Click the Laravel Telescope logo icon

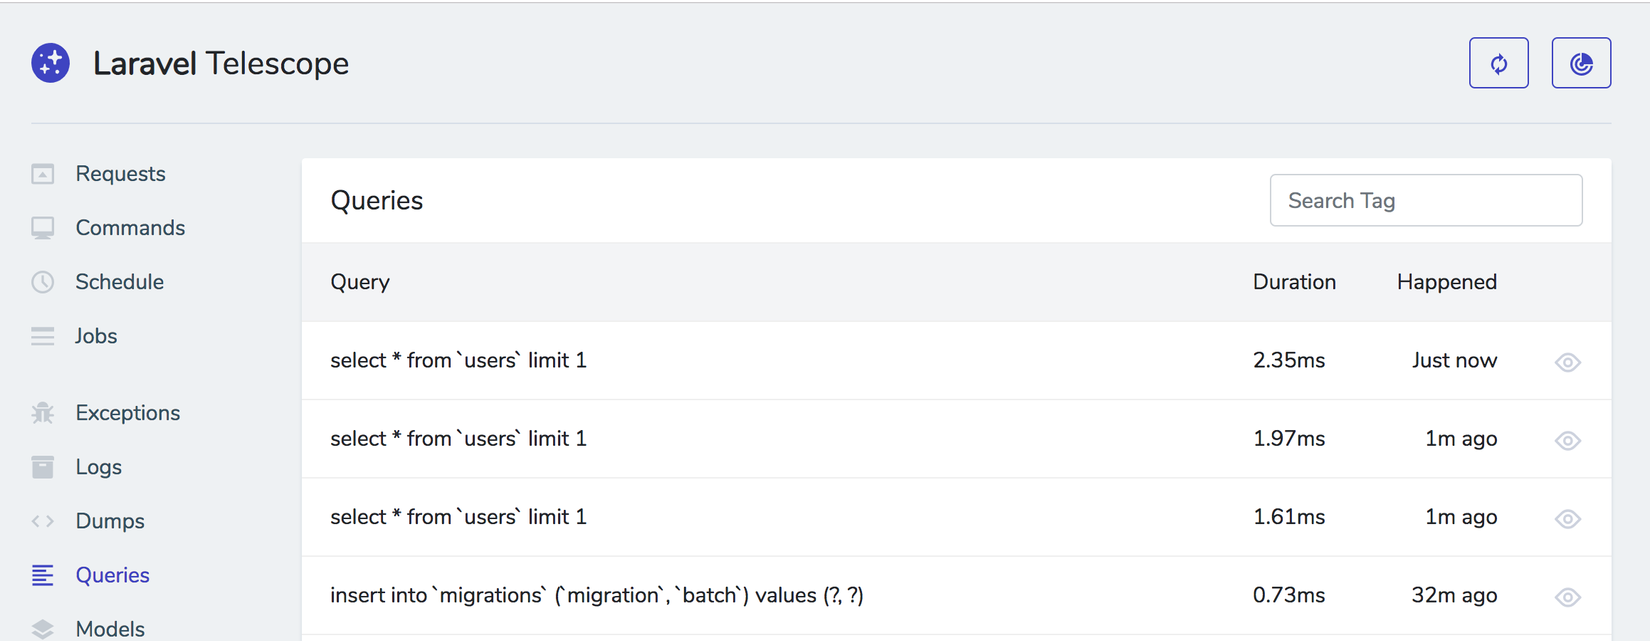pos(50,63)
